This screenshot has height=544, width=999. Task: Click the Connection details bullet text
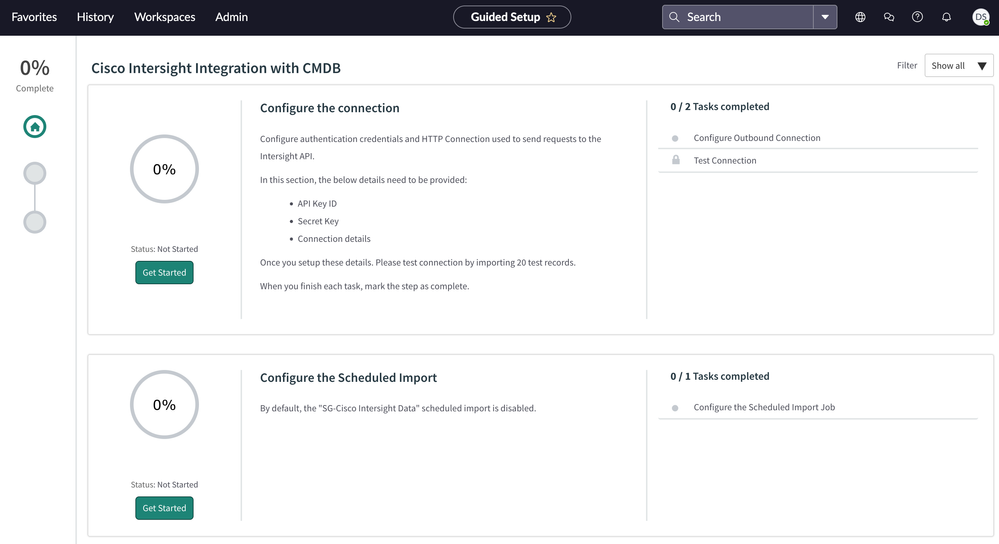tap(334, 239)
